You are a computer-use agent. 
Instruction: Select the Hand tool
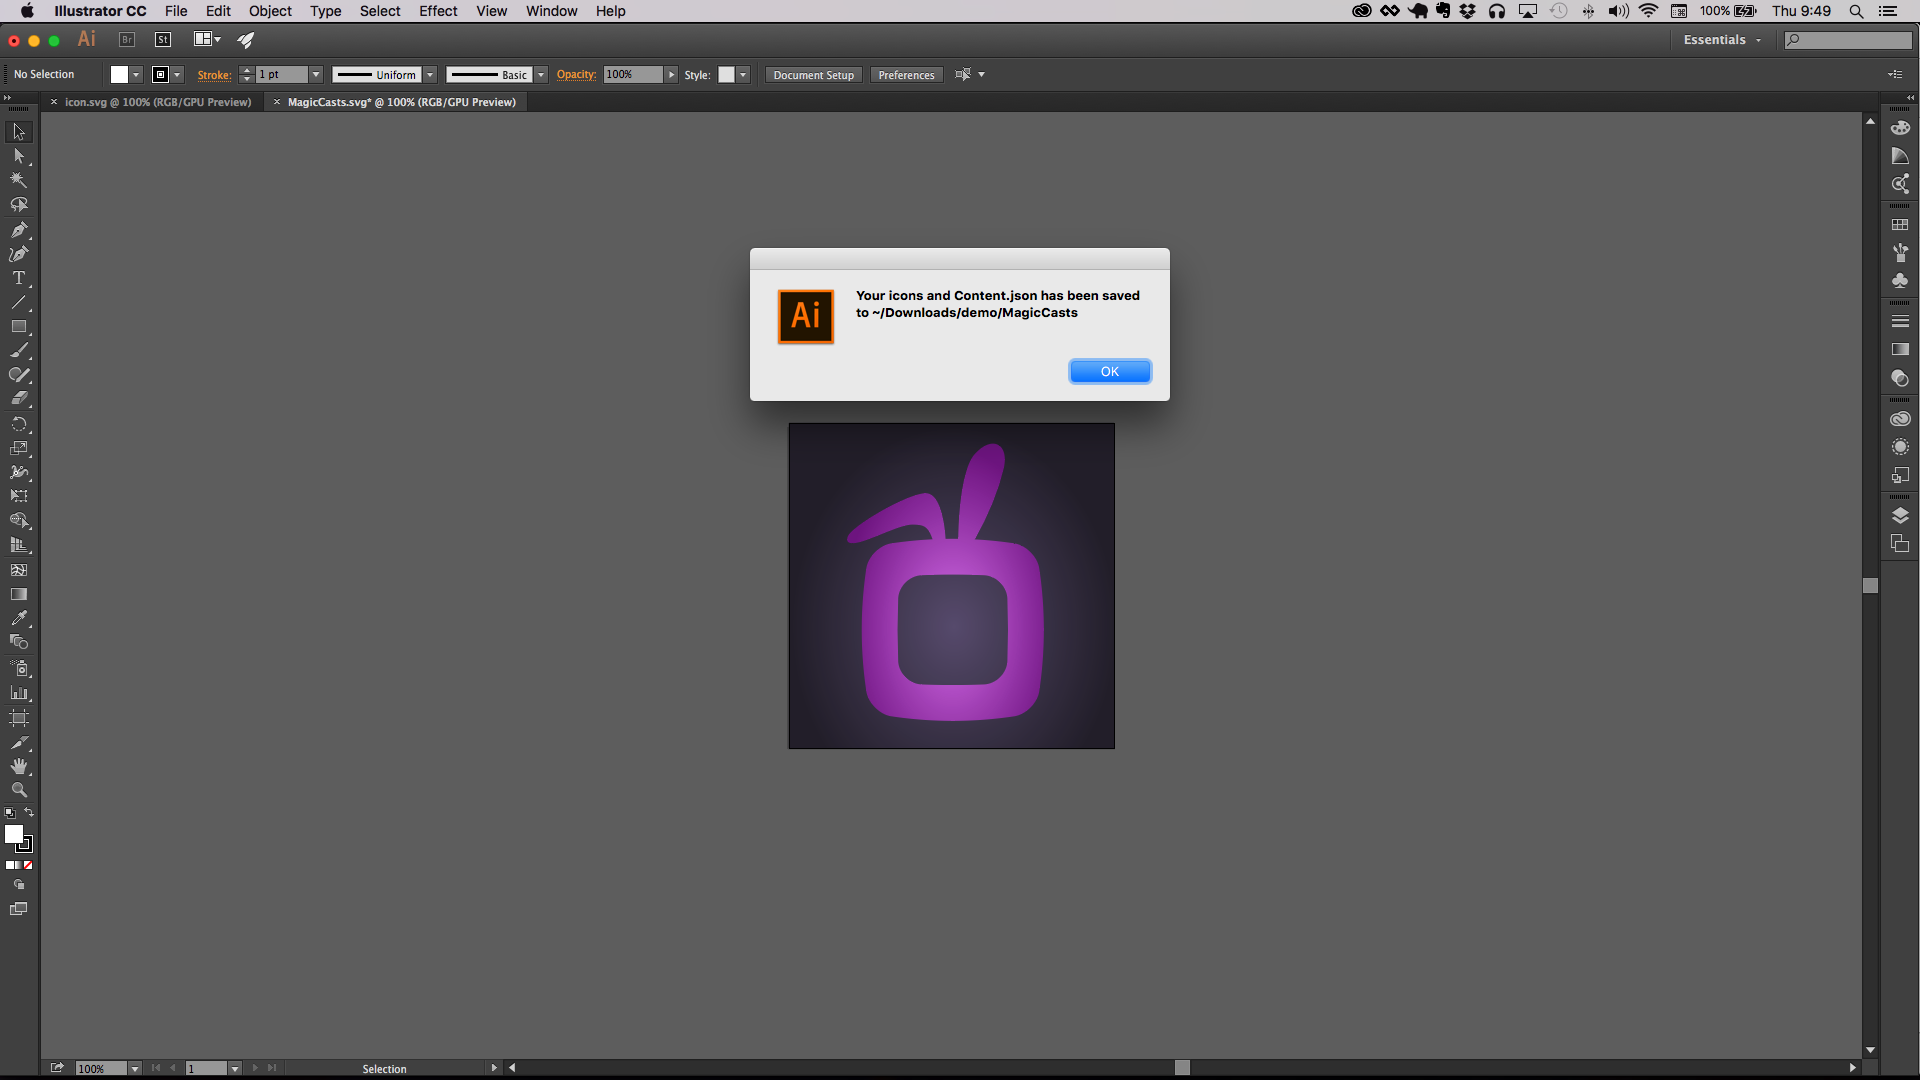click(x=20, y=766)
